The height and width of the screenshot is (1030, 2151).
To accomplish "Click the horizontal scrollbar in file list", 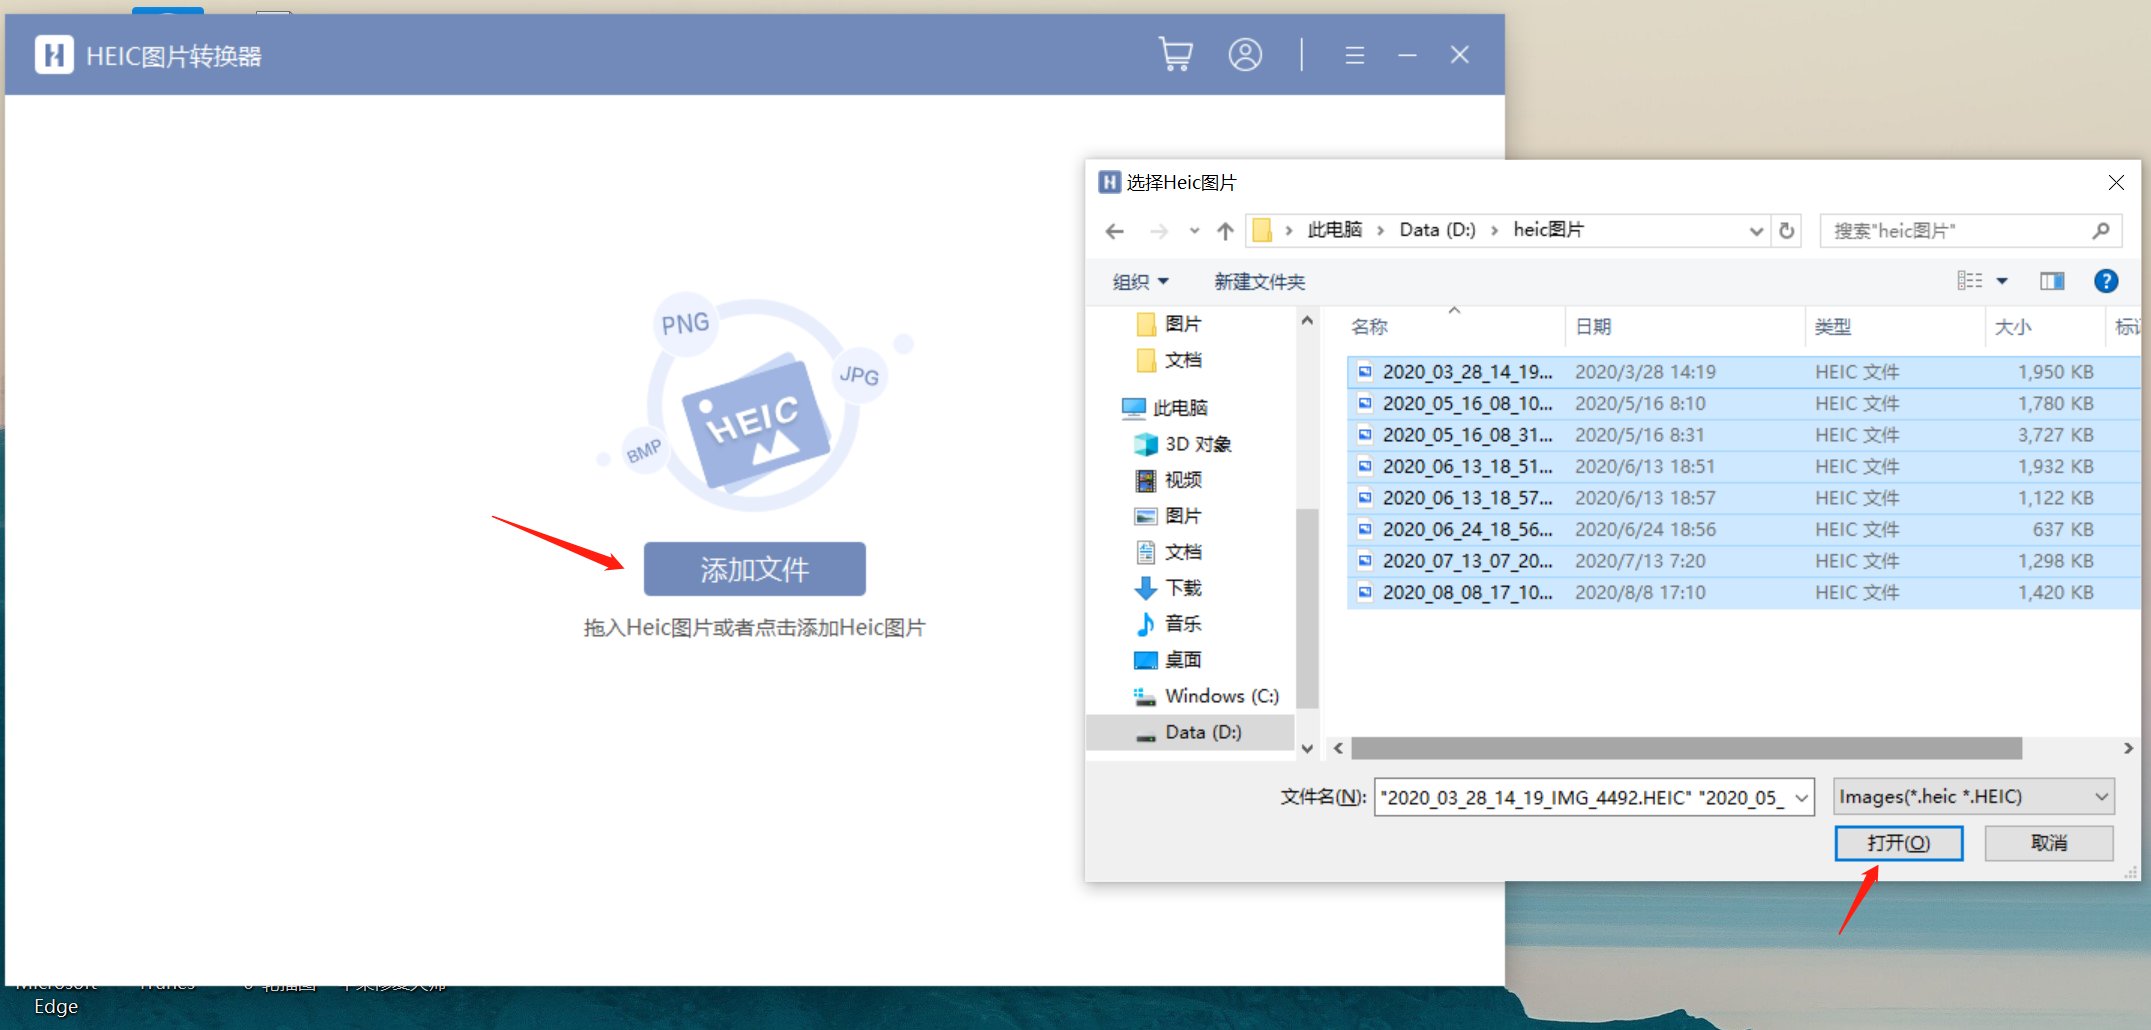I will click(1686, 748).
